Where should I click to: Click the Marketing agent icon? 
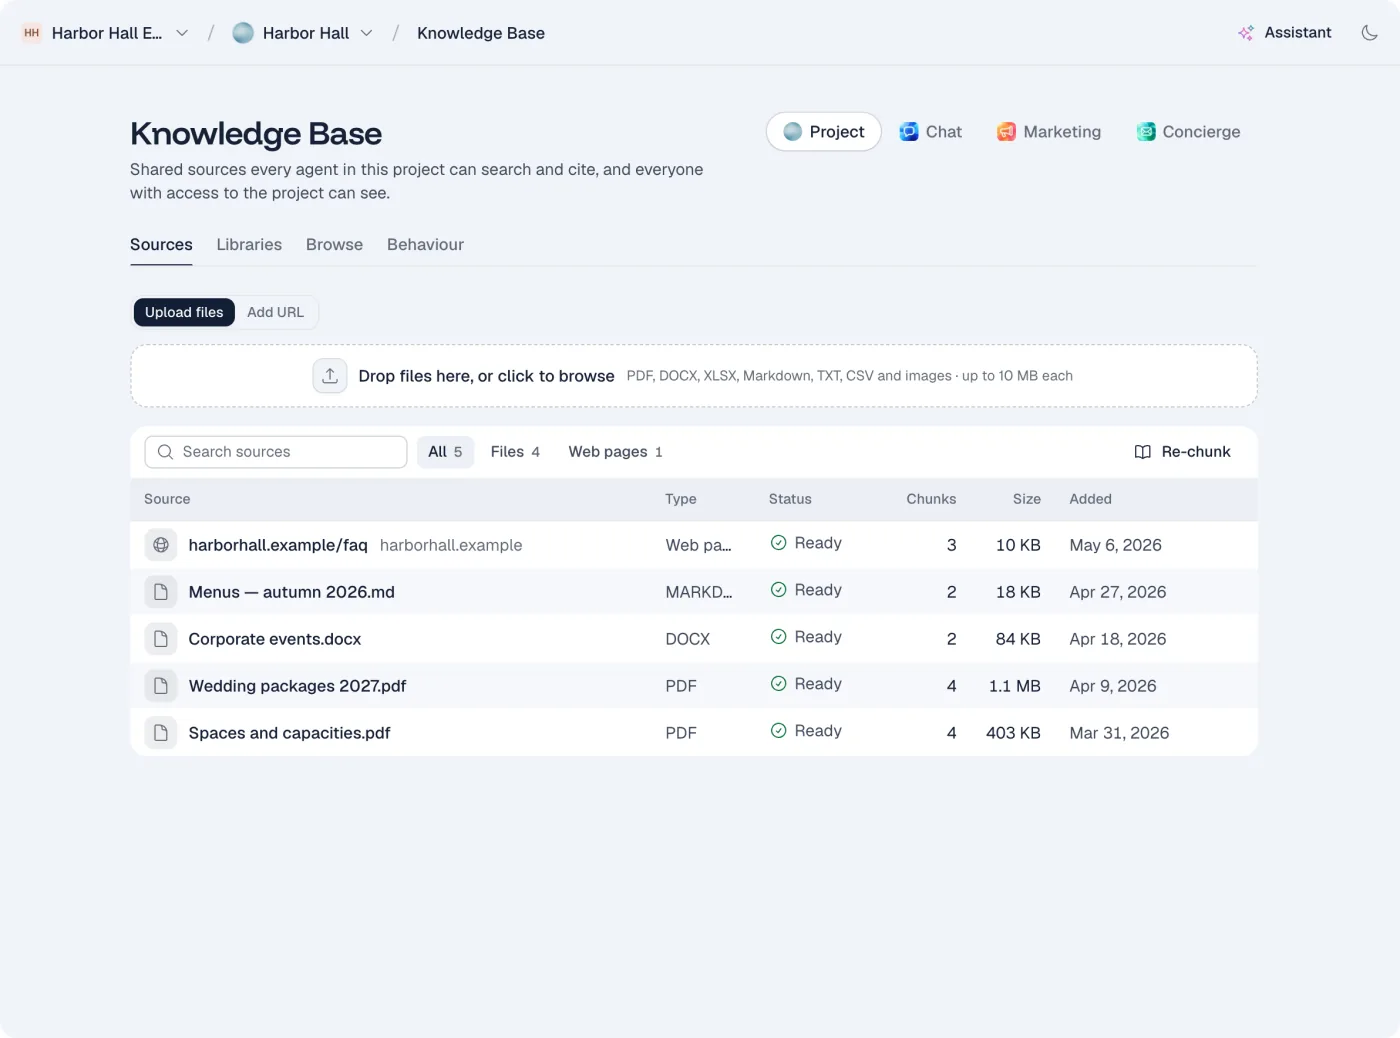click(1006, 132)
